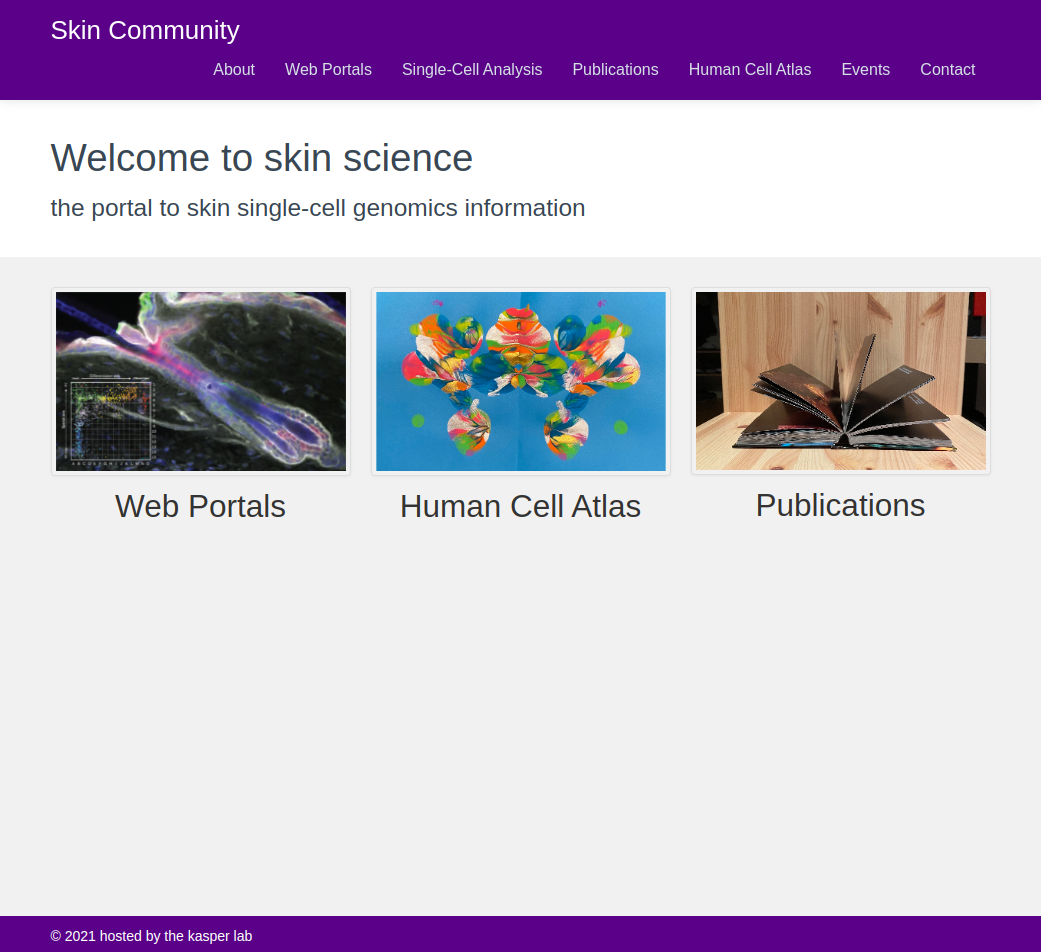Click the Publications heading below the book
Viewport: 1041px width, 952px height.
840,505
